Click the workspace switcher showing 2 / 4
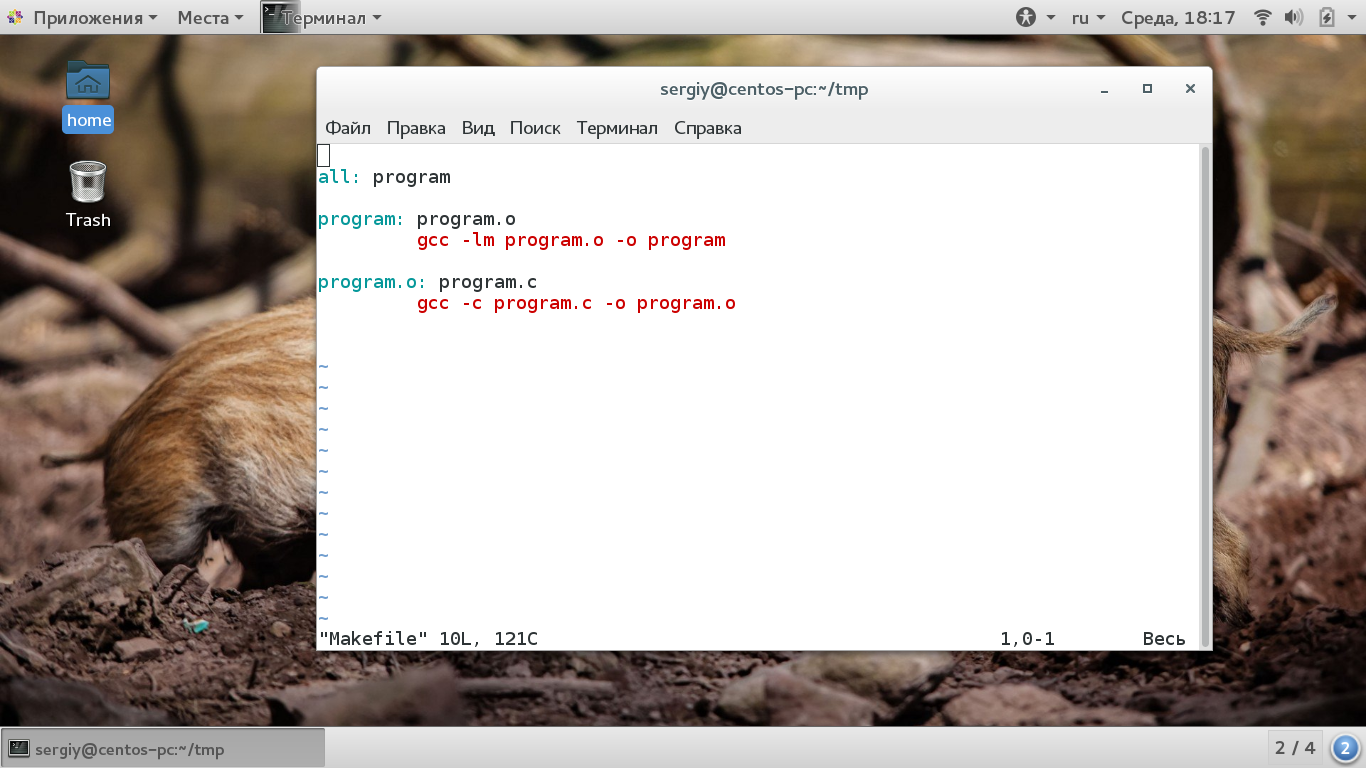The height and width of the screenshot is (768, 1366). [1295, 747]
